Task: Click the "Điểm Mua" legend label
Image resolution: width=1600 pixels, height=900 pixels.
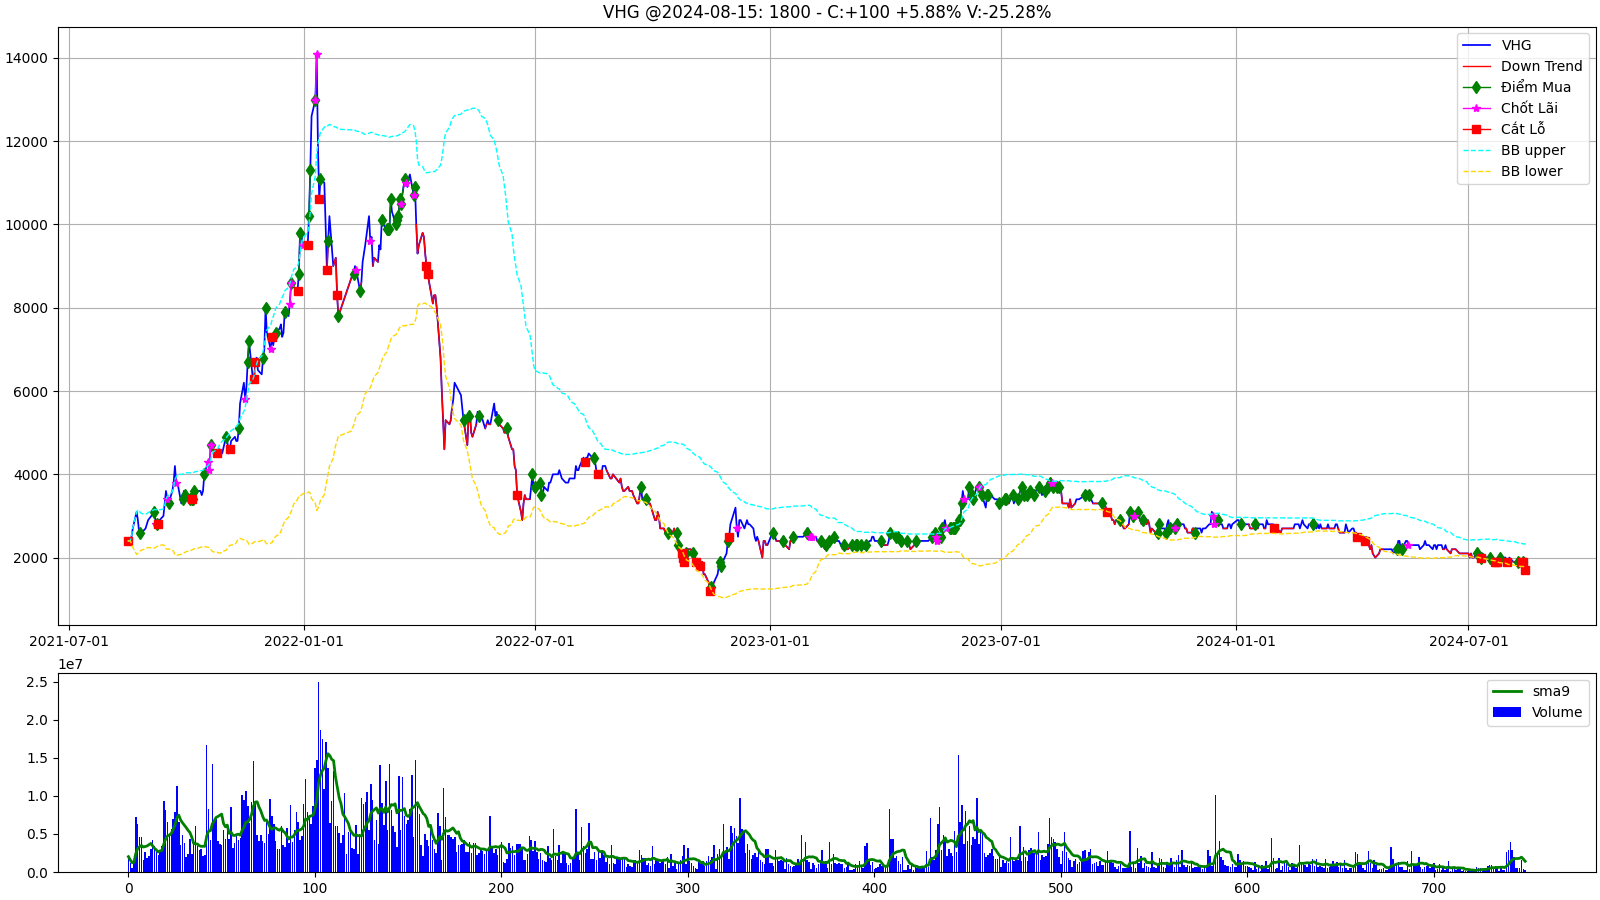Action: [x=1535, y=87]
